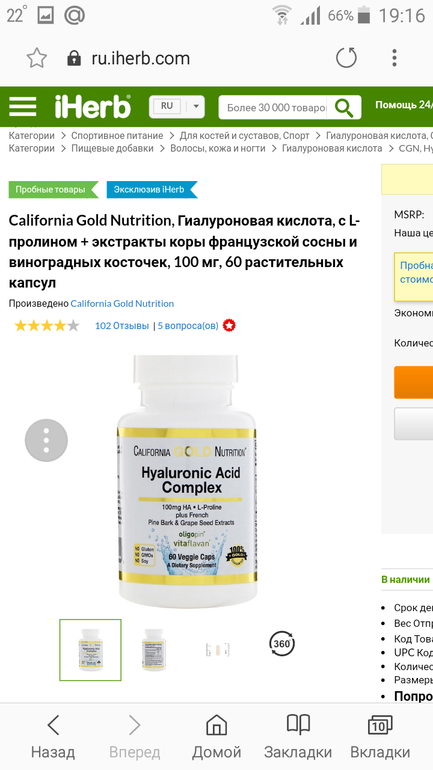Click the Гиалуроновая кислота breadcrumb
Image resolution: width=433 pixels, height=770 pixels.
point(332,148)
